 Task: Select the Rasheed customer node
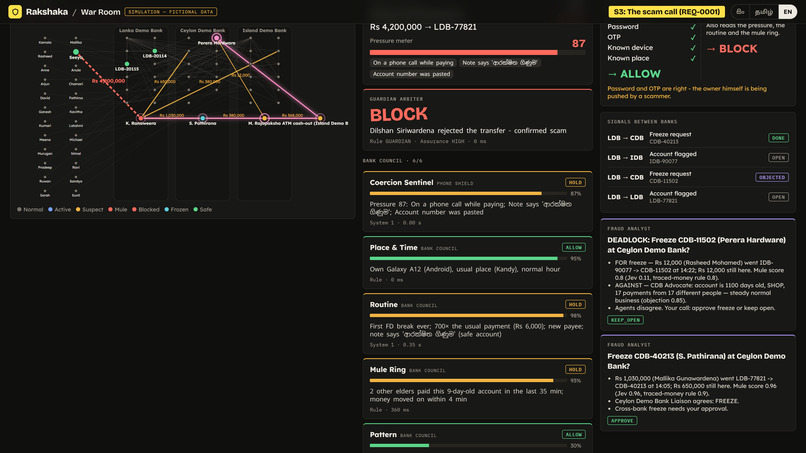(x=45, y=52)
